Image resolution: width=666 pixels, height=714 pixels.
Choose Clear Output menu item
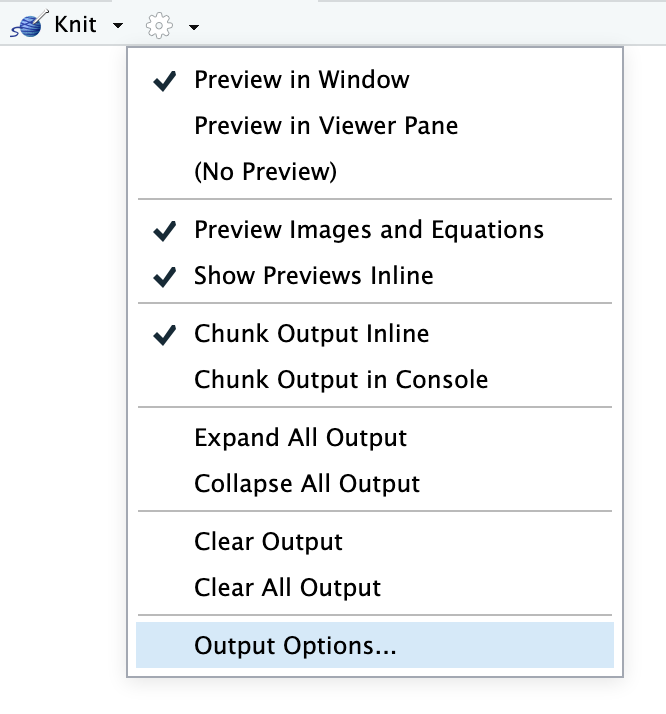click(268, 542)
